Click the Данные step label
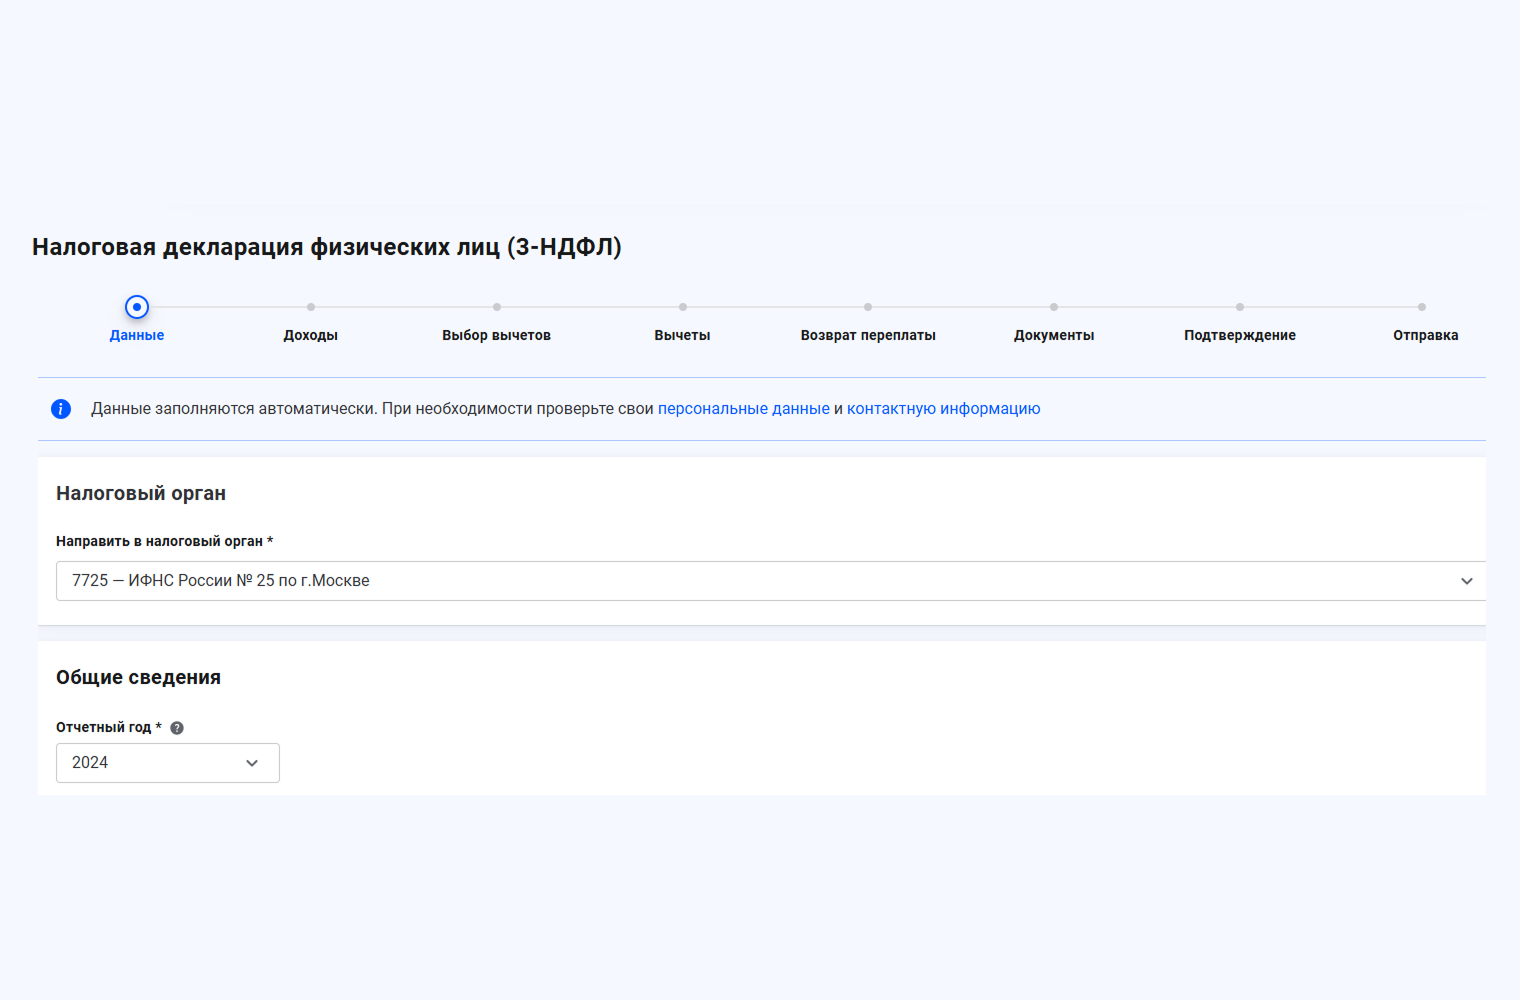The height and width of the screenshot is (1000, 1520). [137, 335]
